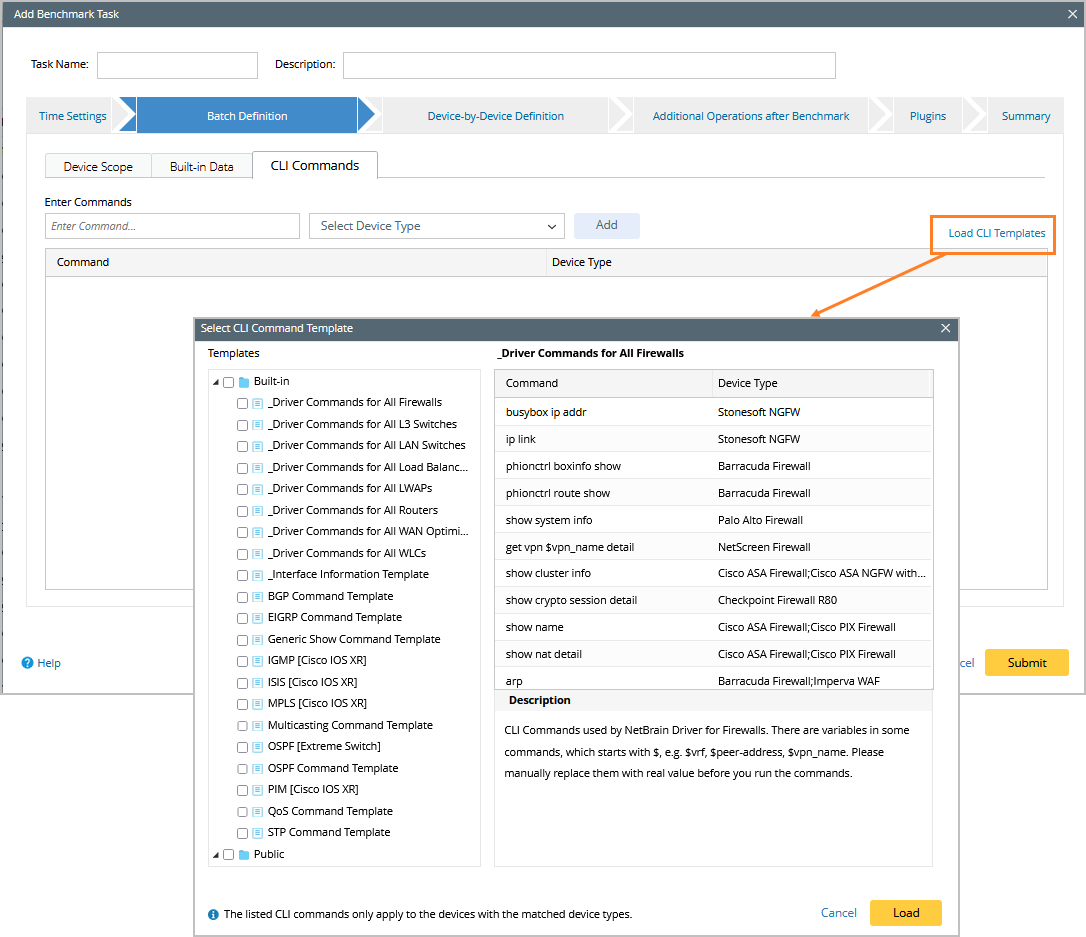
Task: Open the Additional Operations after Benchmark step
Action: (x=750, y=115)
